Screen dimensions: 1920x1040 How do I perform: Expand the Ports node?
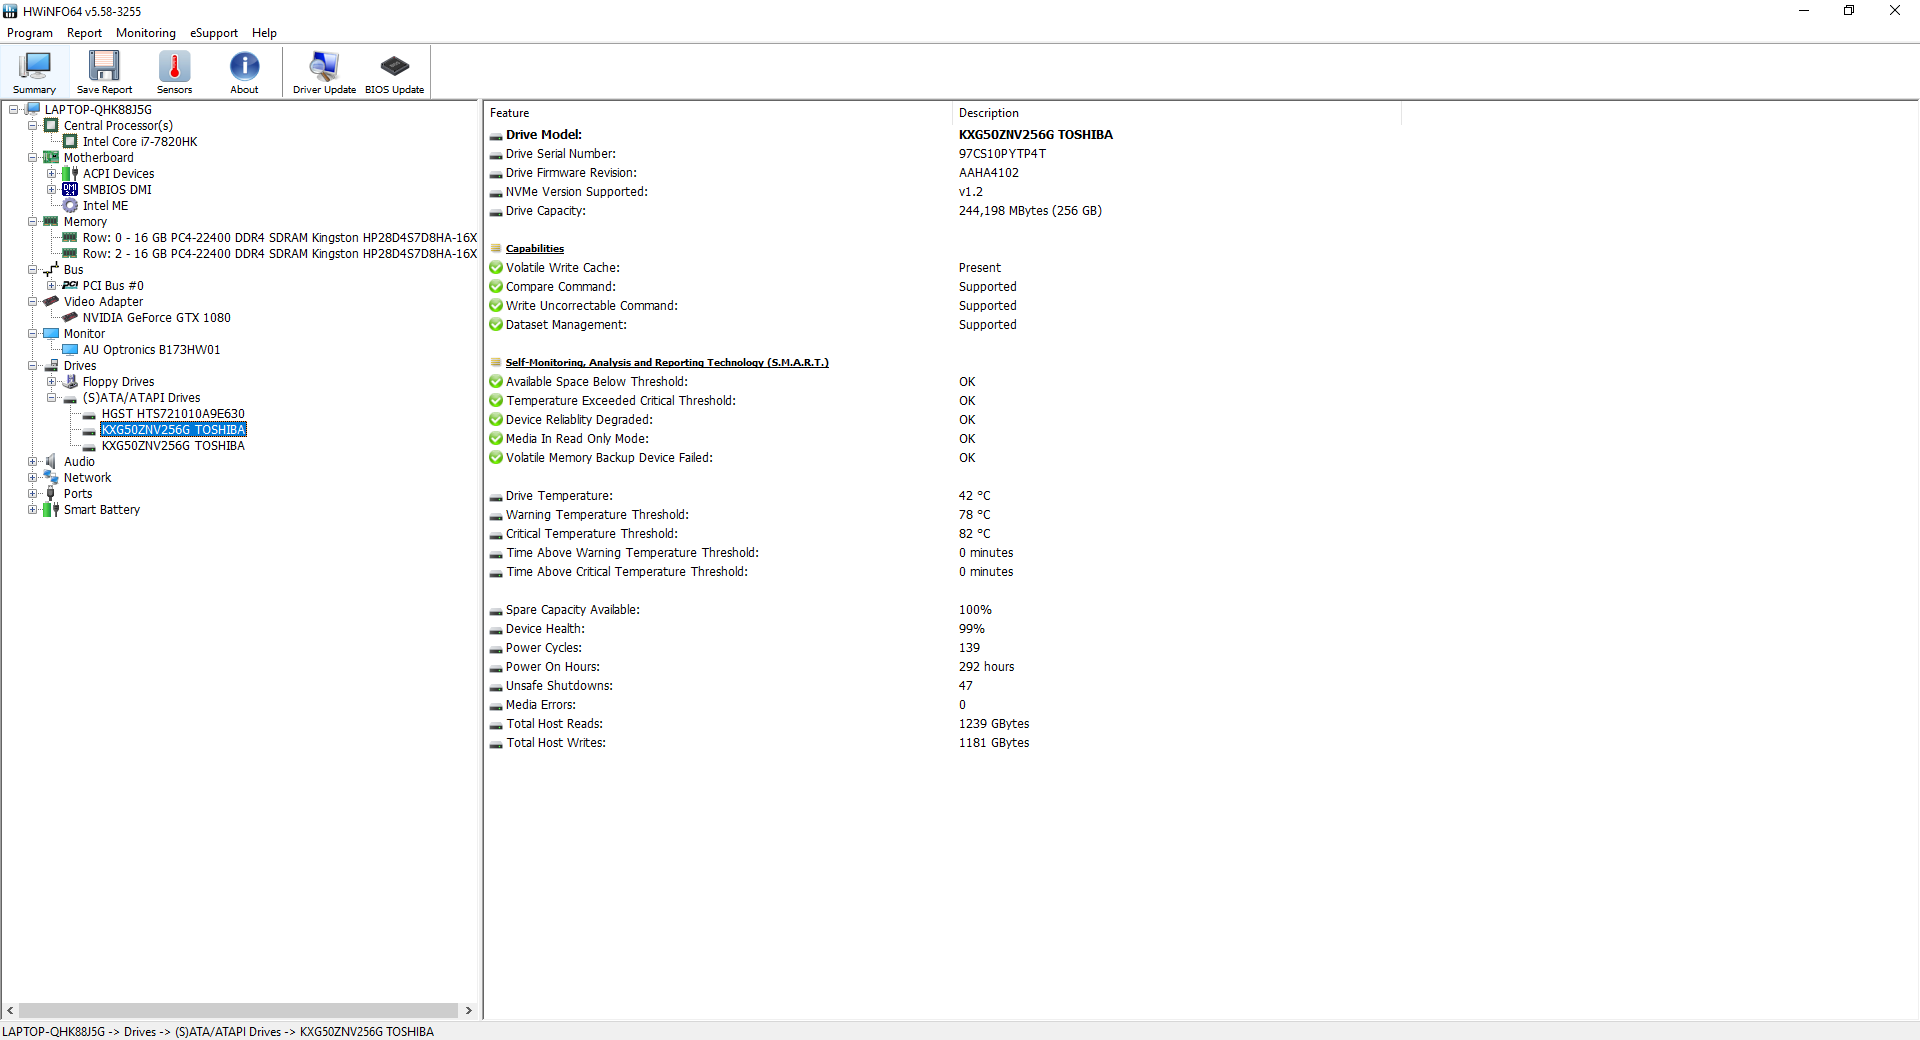point(33,494)
